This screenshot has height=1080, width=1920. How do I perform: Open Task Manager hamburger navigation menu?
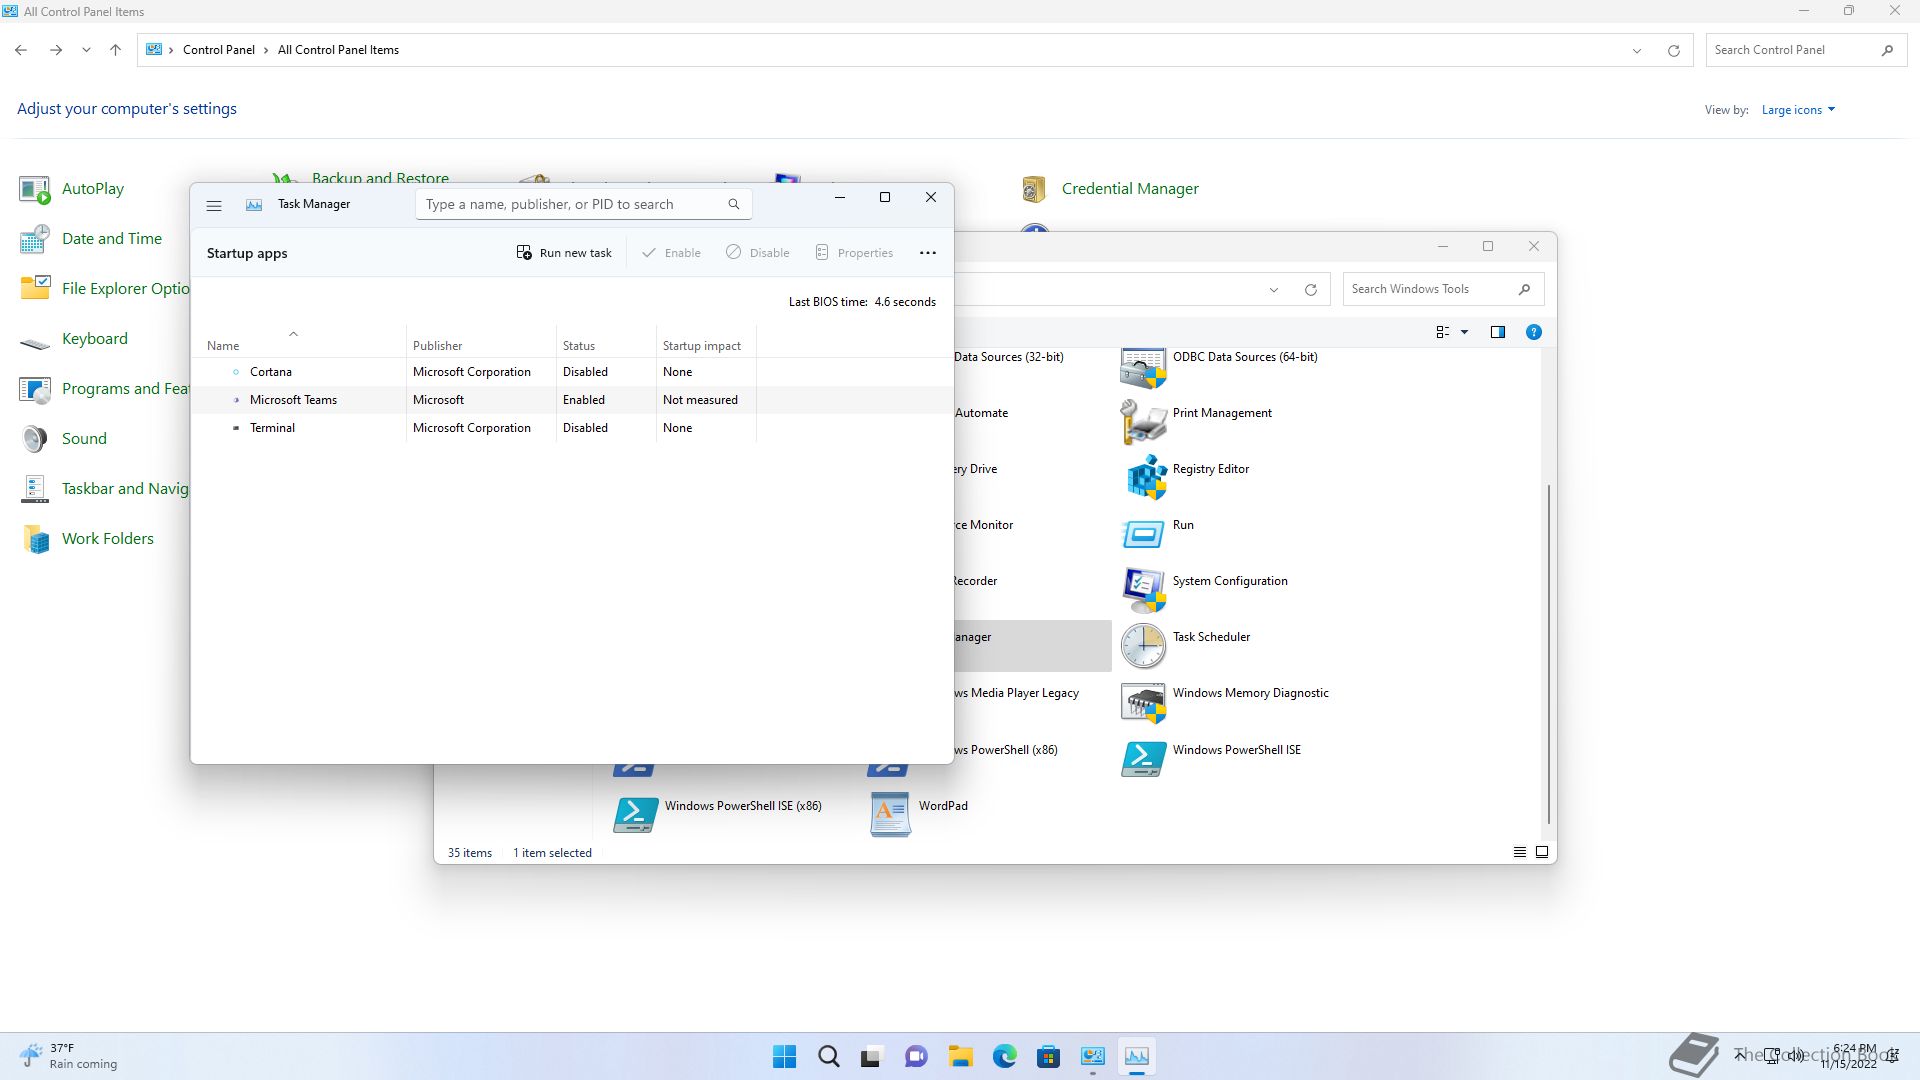pos(214,205)
